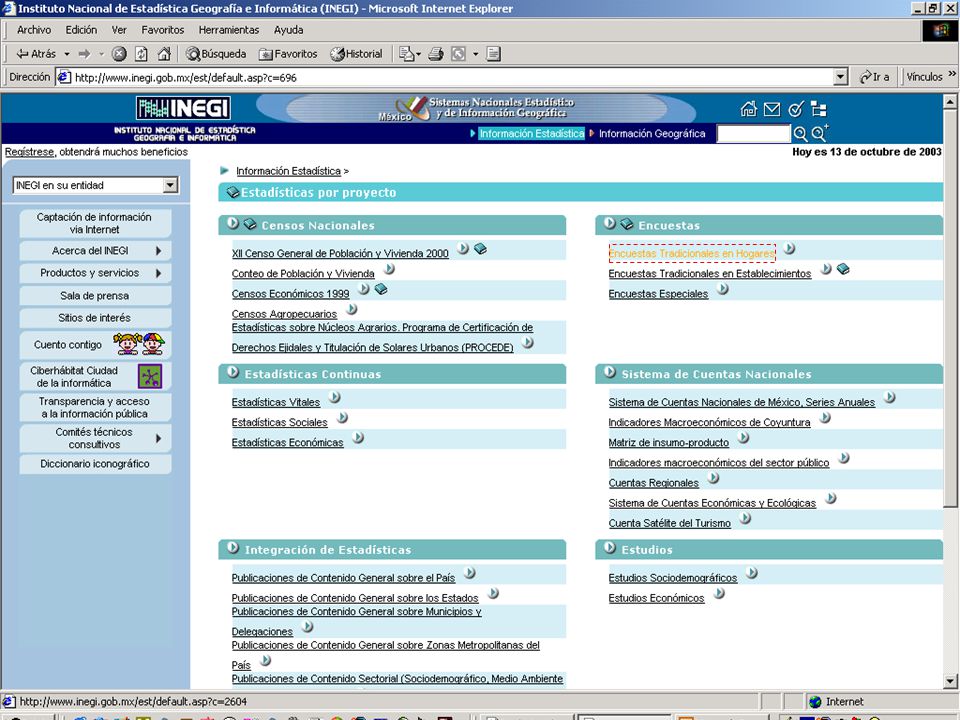Click the advanced search magnifier plus icon
960x720 pixels.
(819, 133)
